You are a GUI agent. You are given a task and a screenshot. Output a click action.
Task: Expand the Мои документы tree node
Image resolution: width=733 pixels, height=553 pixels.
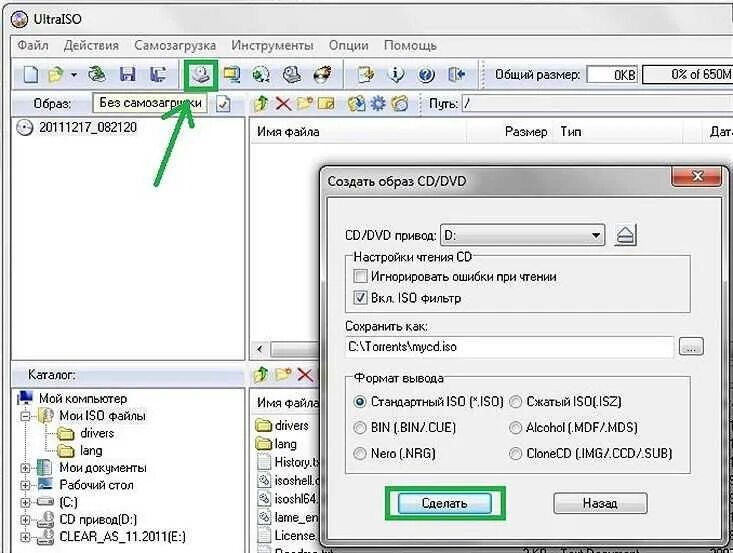[x=25, y=467]
